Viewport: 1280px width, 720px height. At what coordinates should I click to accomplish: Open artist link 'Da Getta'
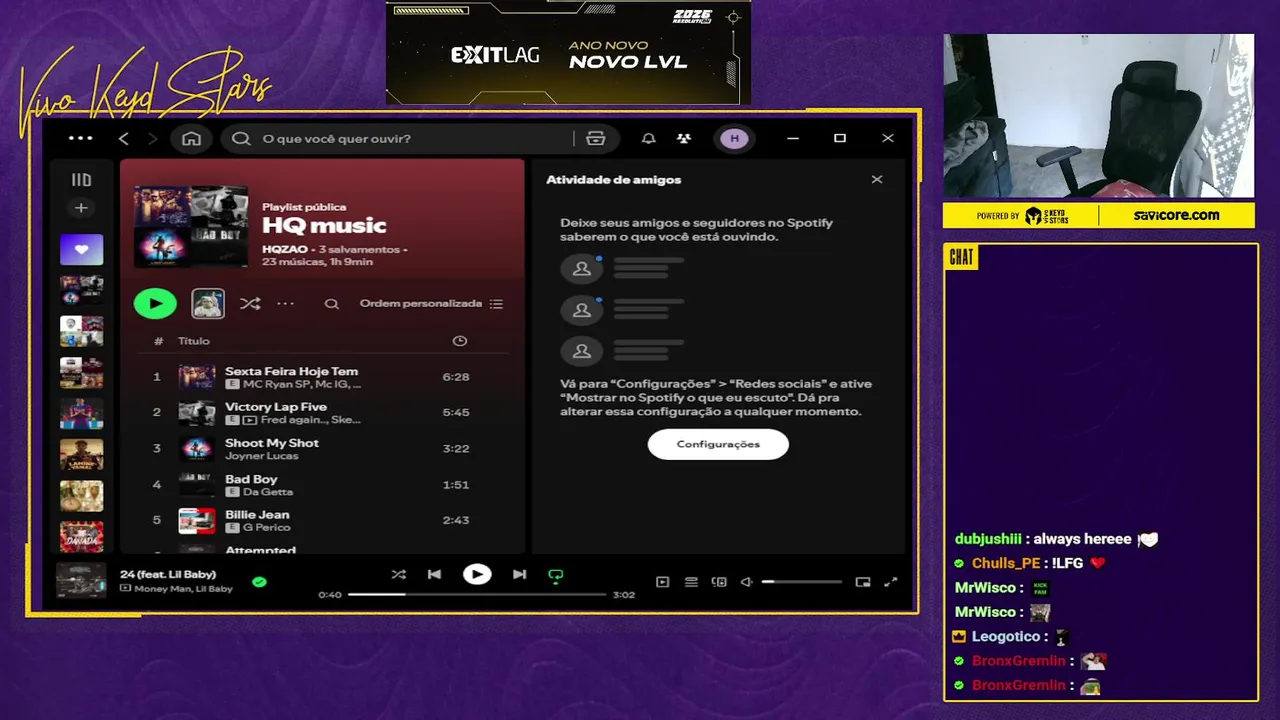tap(268, 492)
